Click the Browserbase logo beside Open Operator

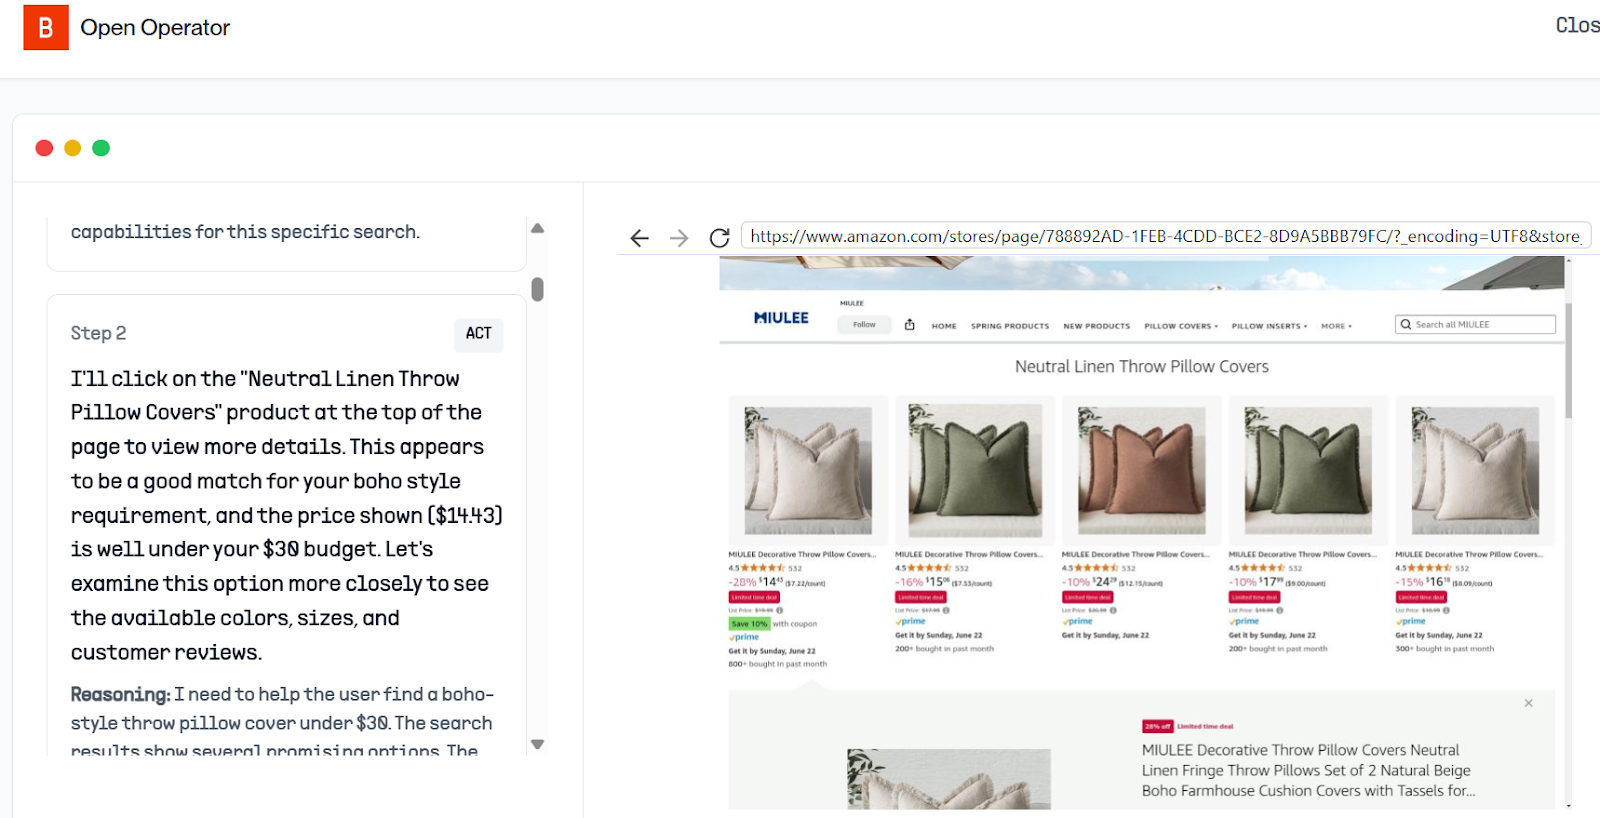pyautogui.click(x=46, y=27)
